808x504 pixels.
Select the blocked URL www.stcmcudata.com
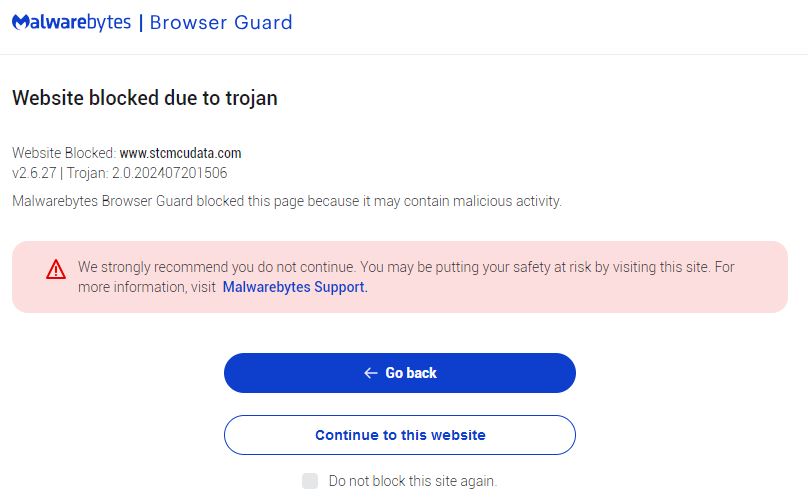tap(180, 153)
